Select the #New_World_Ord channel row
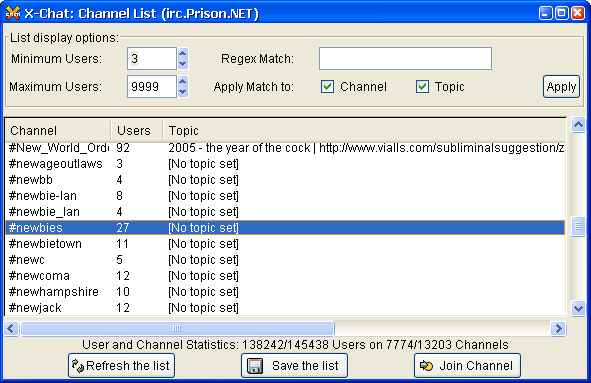Screen dimensions: 591x383 tap(285, 148)
